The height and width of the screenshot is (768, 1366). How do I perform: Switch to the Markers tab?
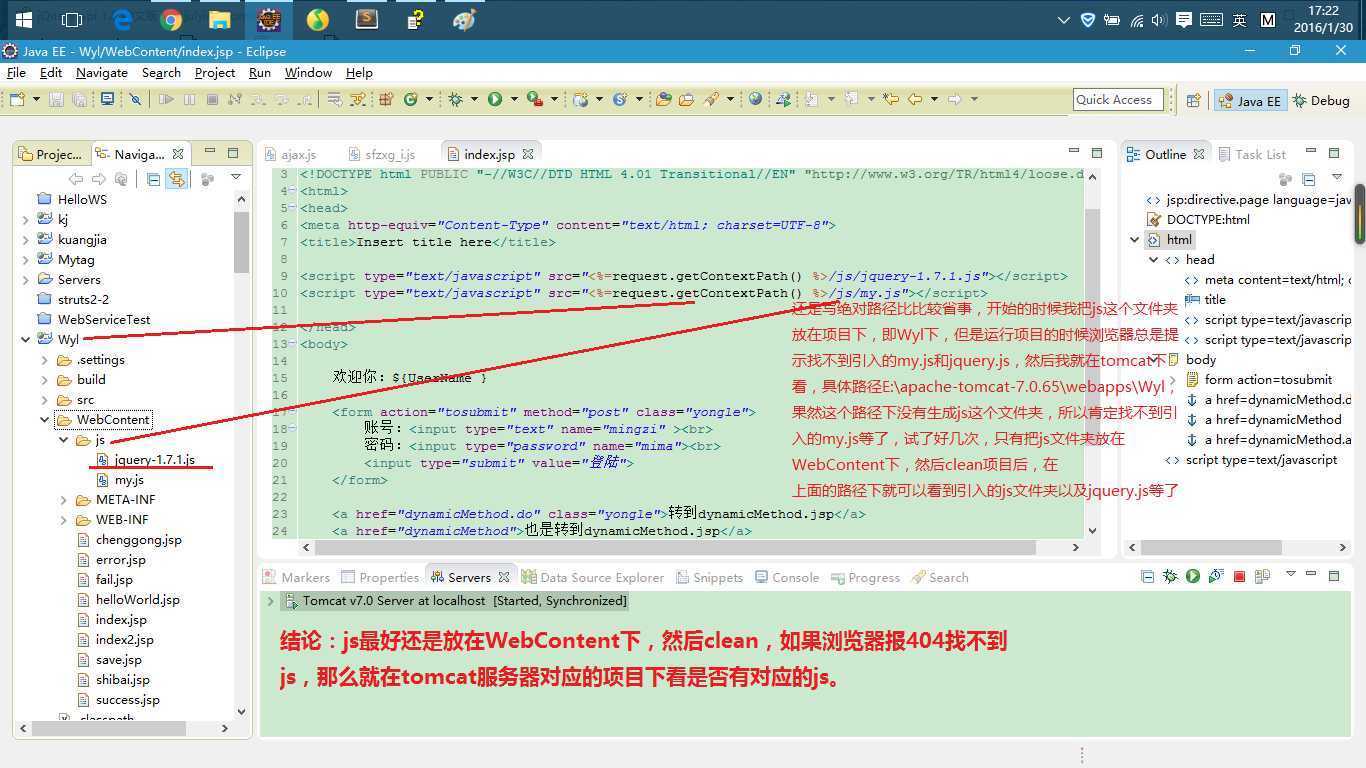pyautogui.click(x=296, y=577)
